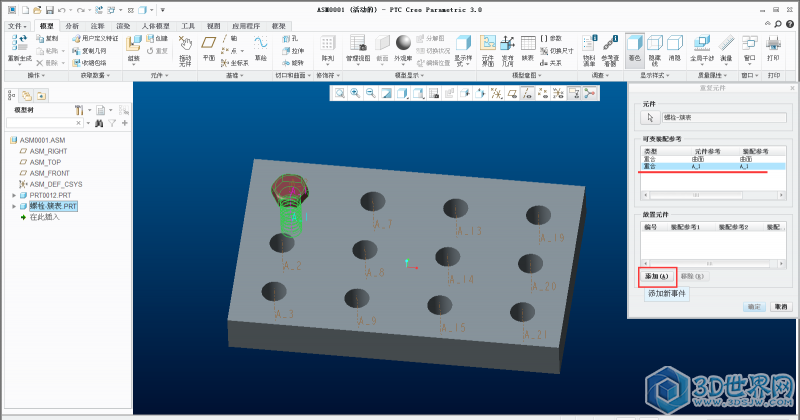Open the 文件 (File) menu
800x420 pixels.
pos(17,26)
